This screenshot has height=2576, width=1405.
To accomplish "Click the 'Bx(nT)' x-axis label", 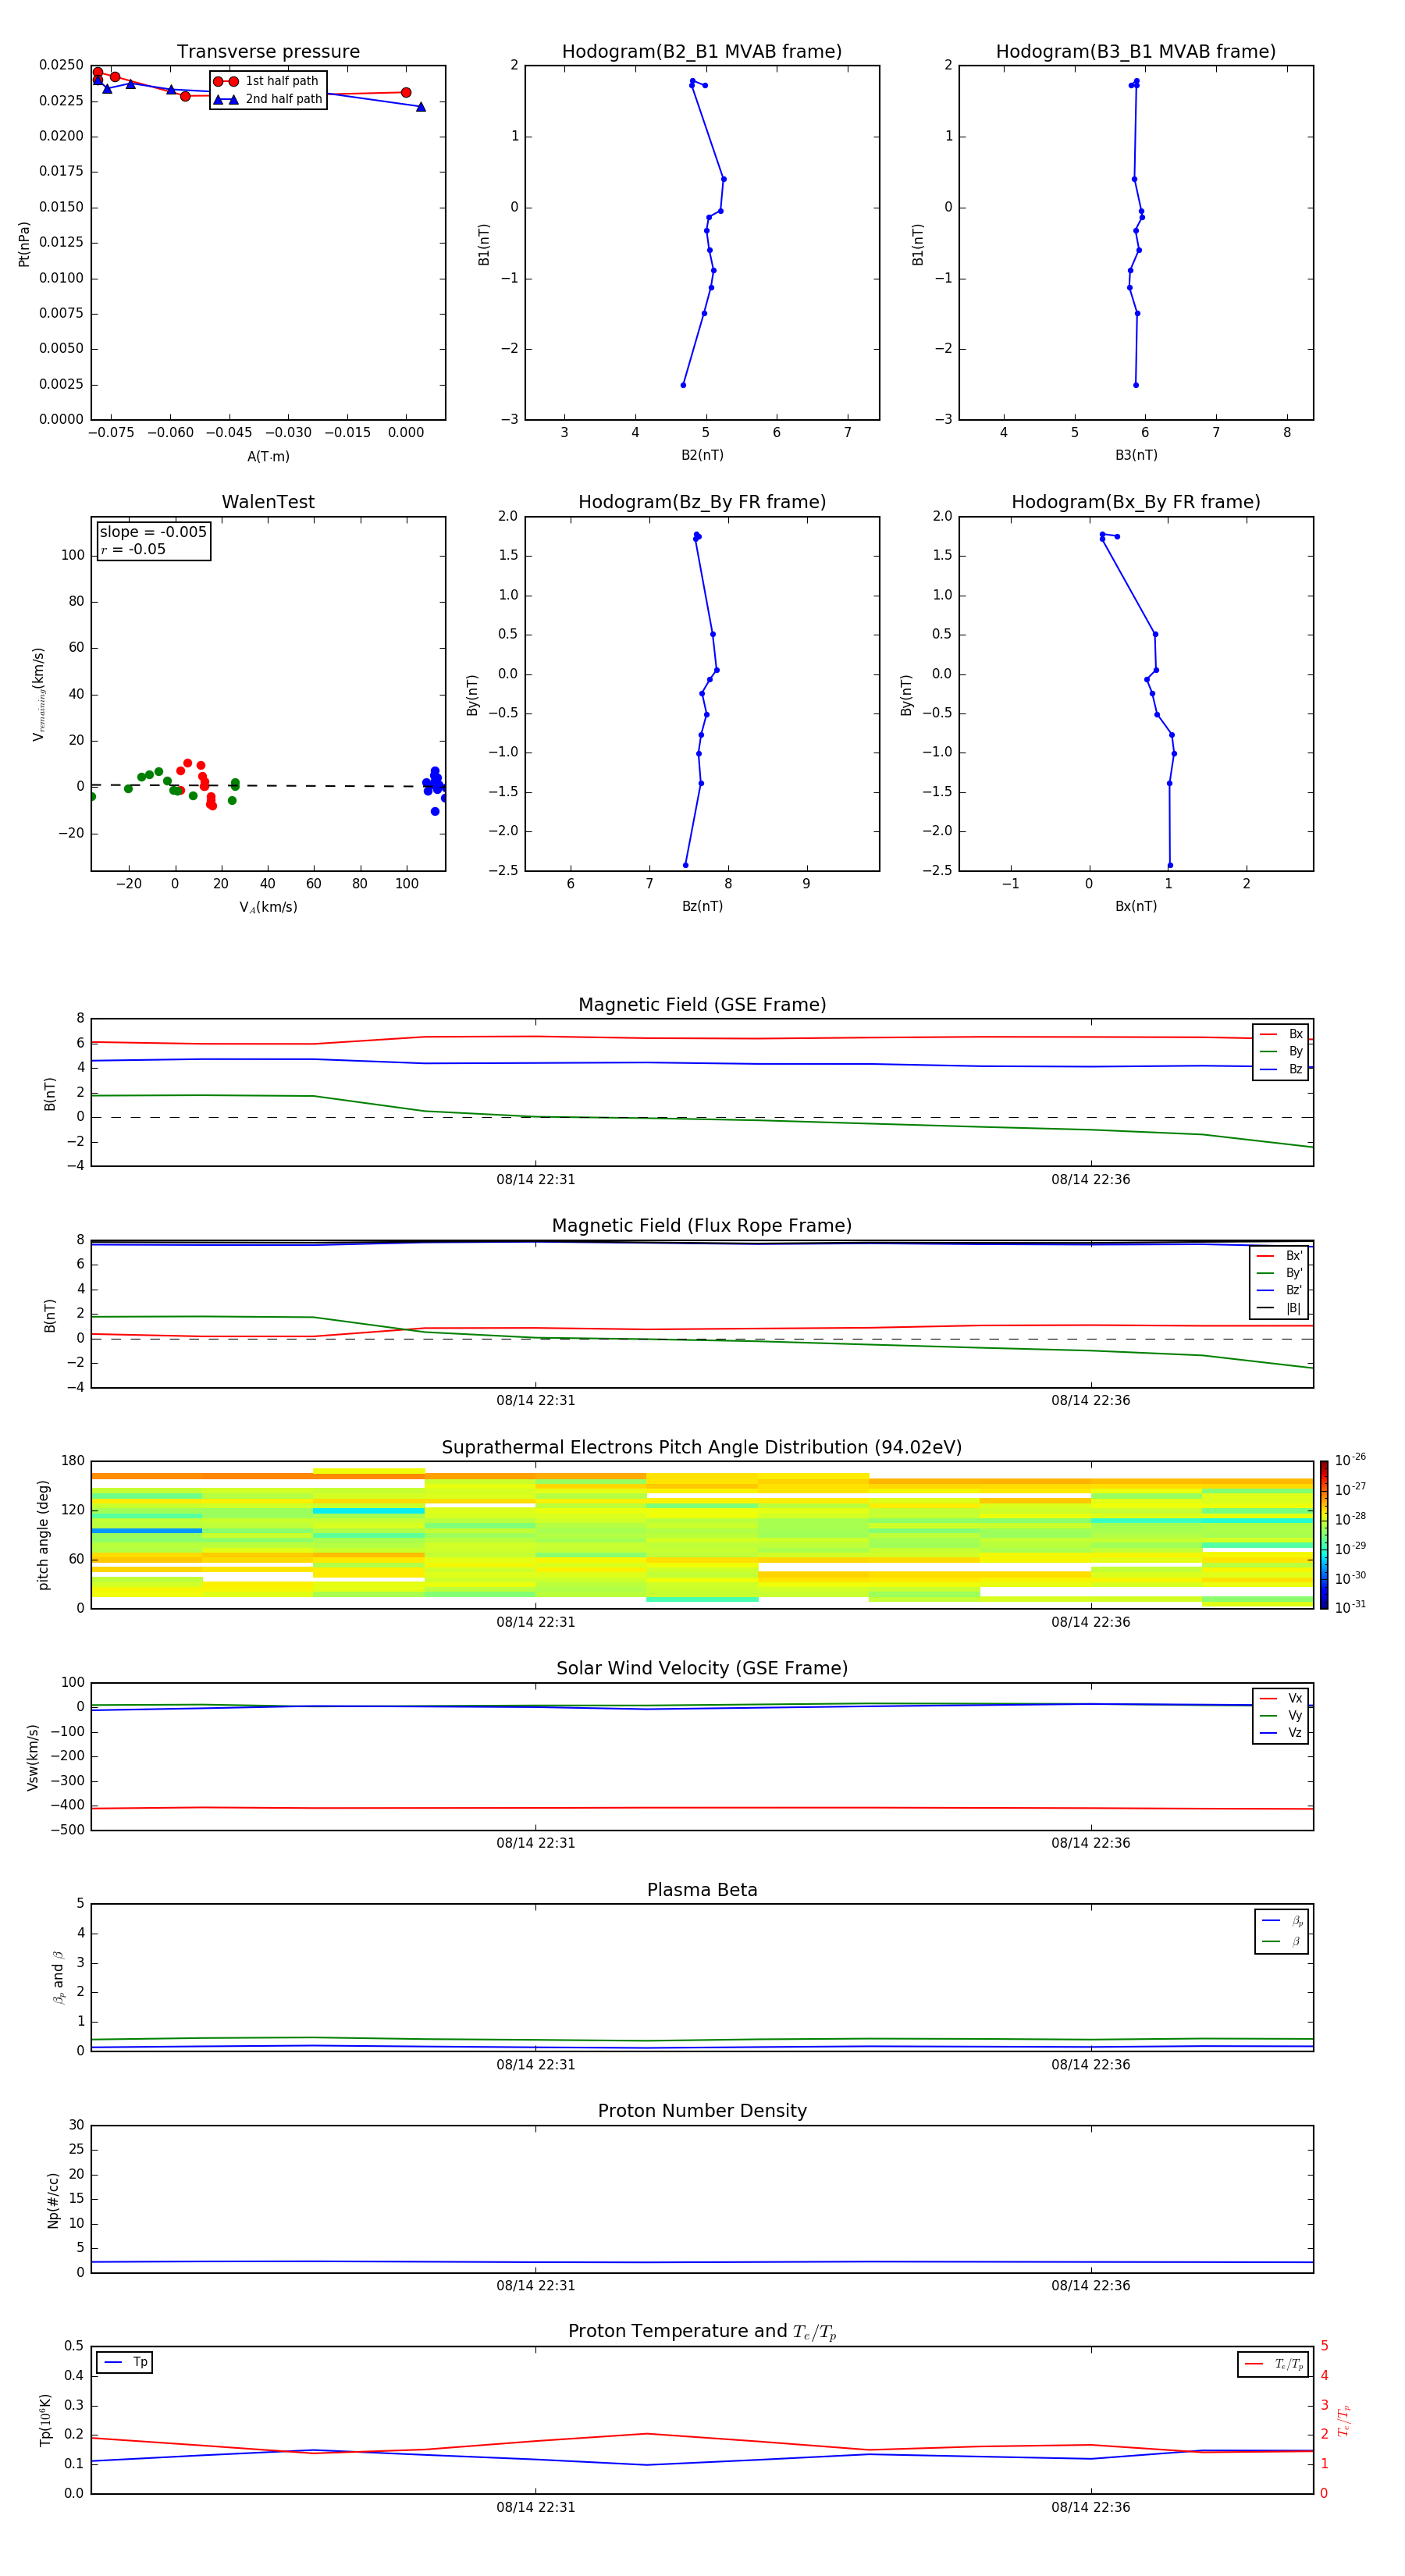I will [x=1136, y=907].
